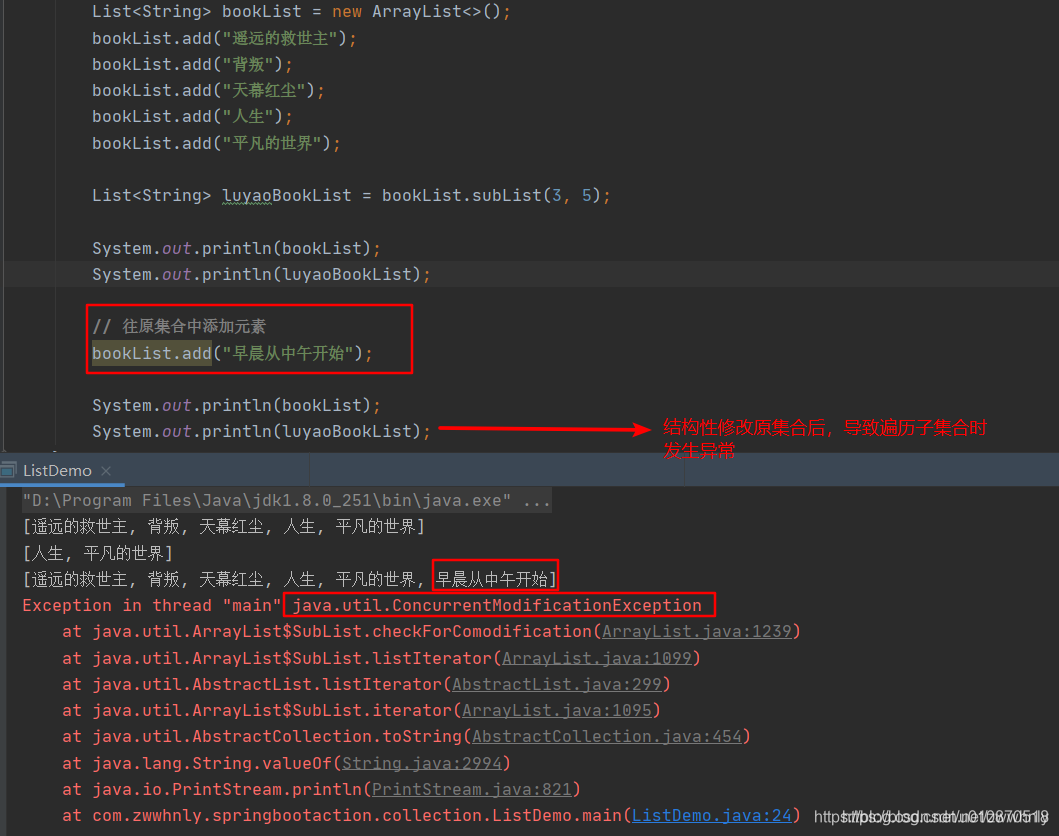Viewport: 1059px width, 836px height.
Task: Close the ListDemo console tab
Action: pos(106,470)
